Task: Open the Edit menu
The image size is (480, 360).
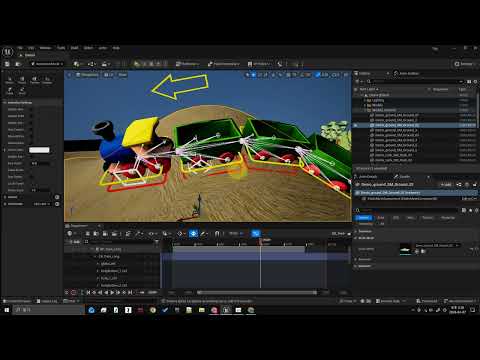Action: coord(31,48)
